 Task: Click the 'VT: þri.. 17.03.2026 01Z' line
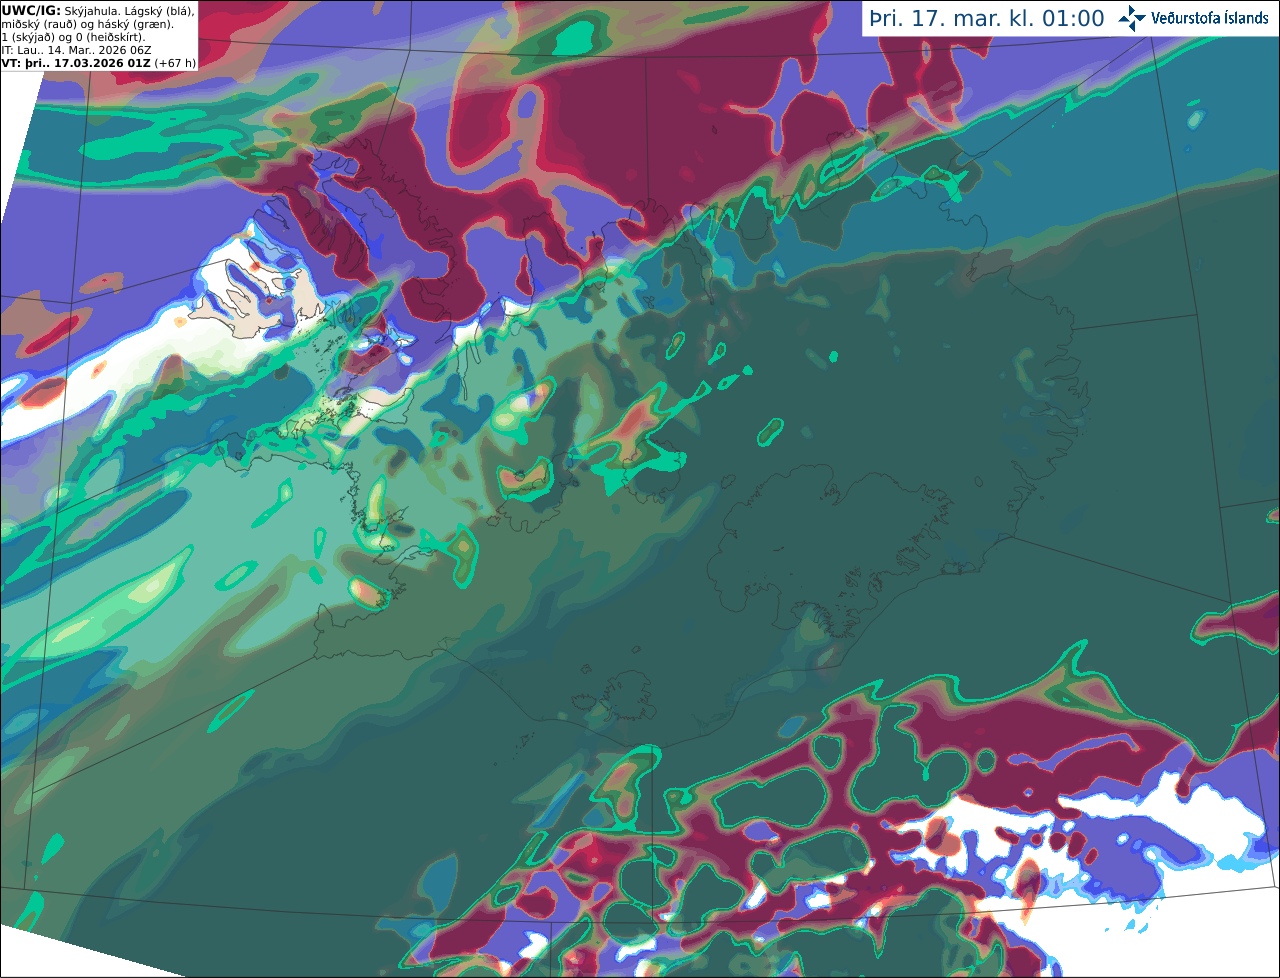point(98,62)
